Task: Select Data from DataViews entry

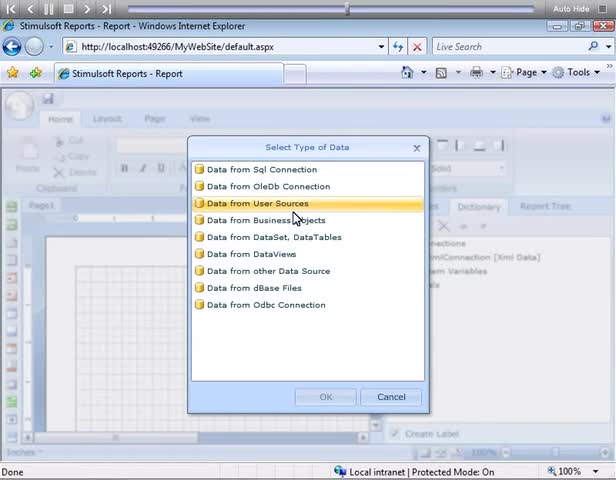Action: [x=308, y=254]
